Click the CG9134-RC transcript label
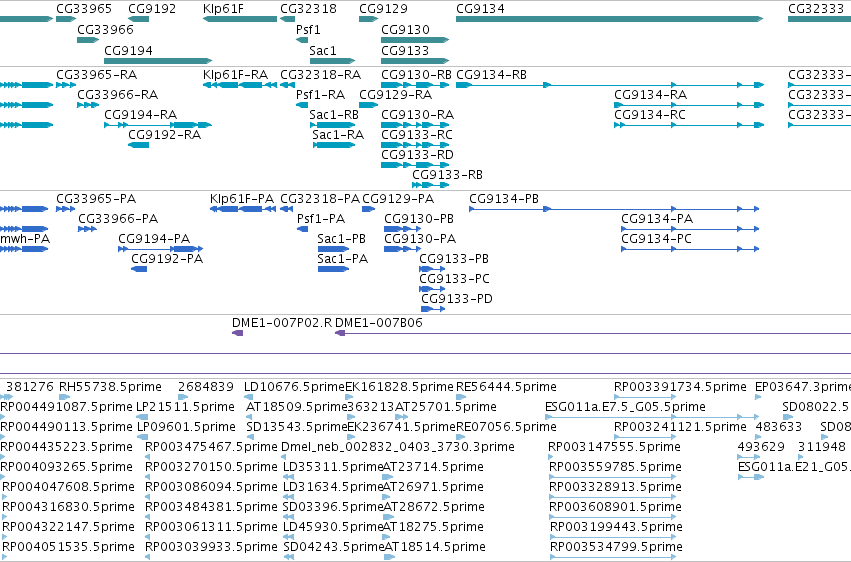This screenshot has height=562, width=851. [x=650, y=114]
